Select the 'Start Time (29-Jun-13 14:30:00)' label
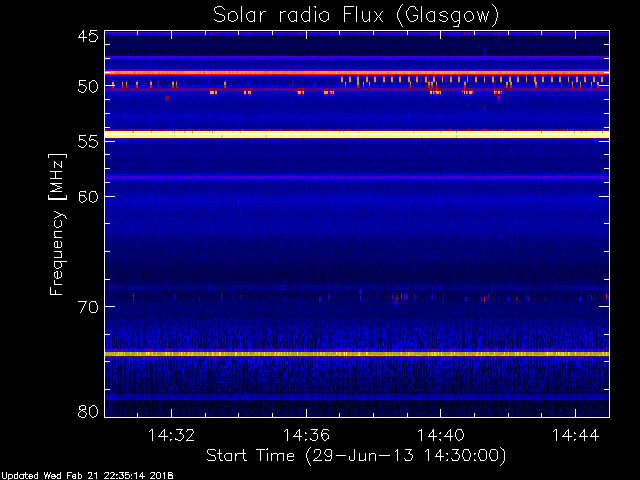 coord(356,456)
